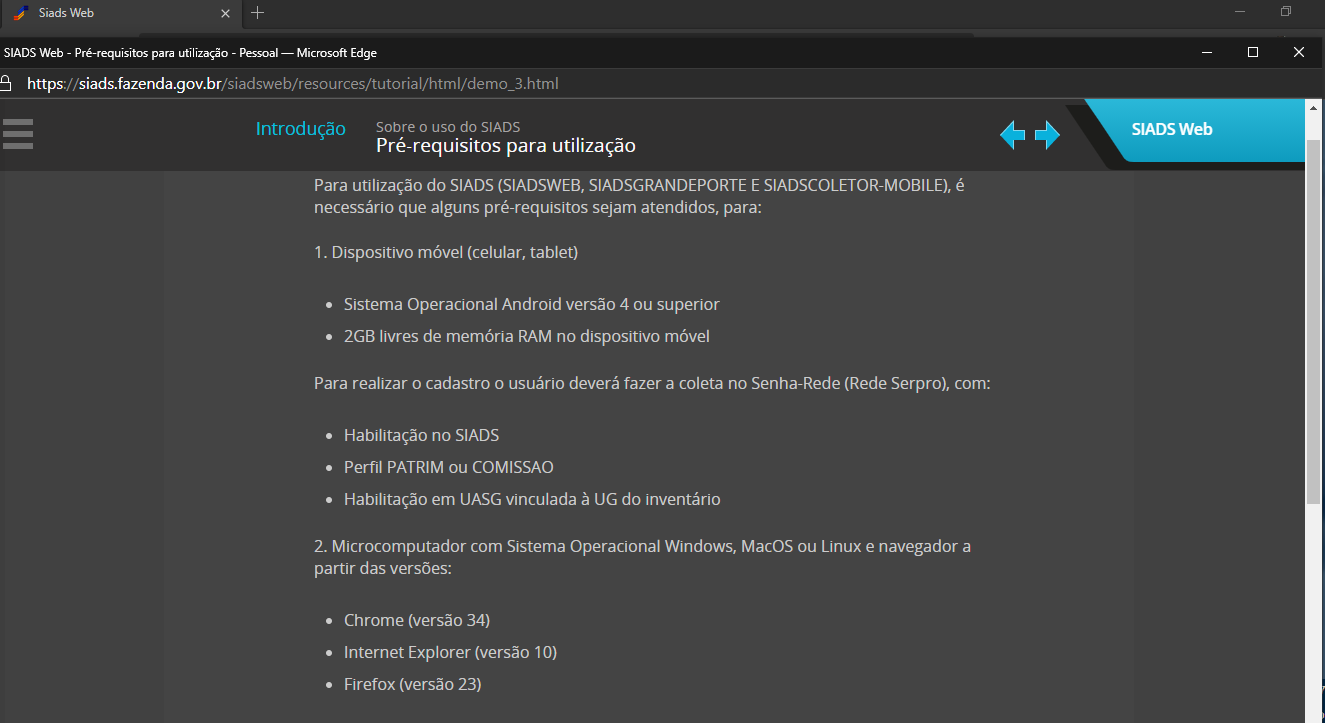Click "Internet Explorer (versão 10)" bullet
This screenshot has height=723, width=1325.
[450, 652]
